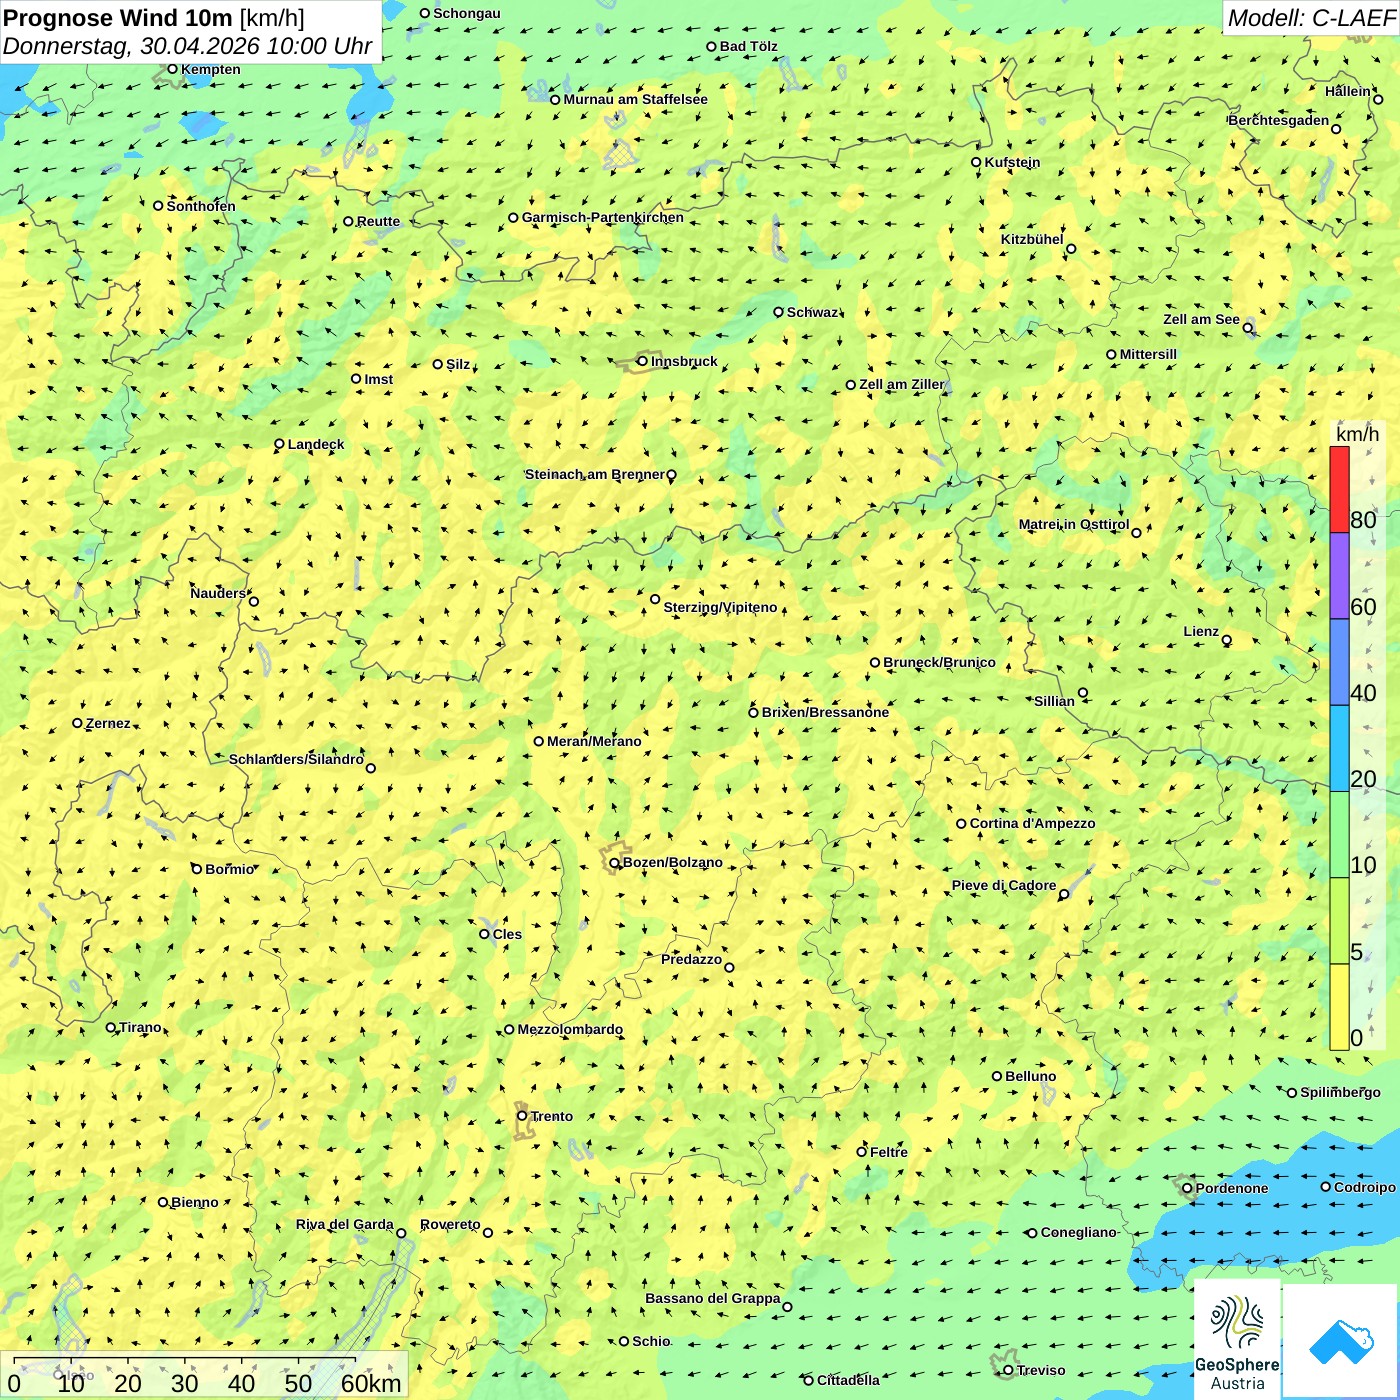Click the 'Spilimbergo' label
Viewport: 1400px width, 1400px height.
pyautogui.click(x=1340, y=1092)
